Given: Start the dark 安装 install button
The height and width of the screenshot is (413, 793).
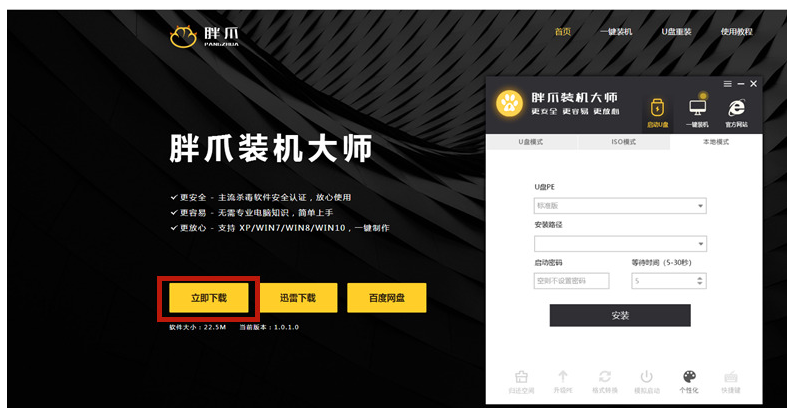Looking at the screenshot, I should tap(620, 315).
